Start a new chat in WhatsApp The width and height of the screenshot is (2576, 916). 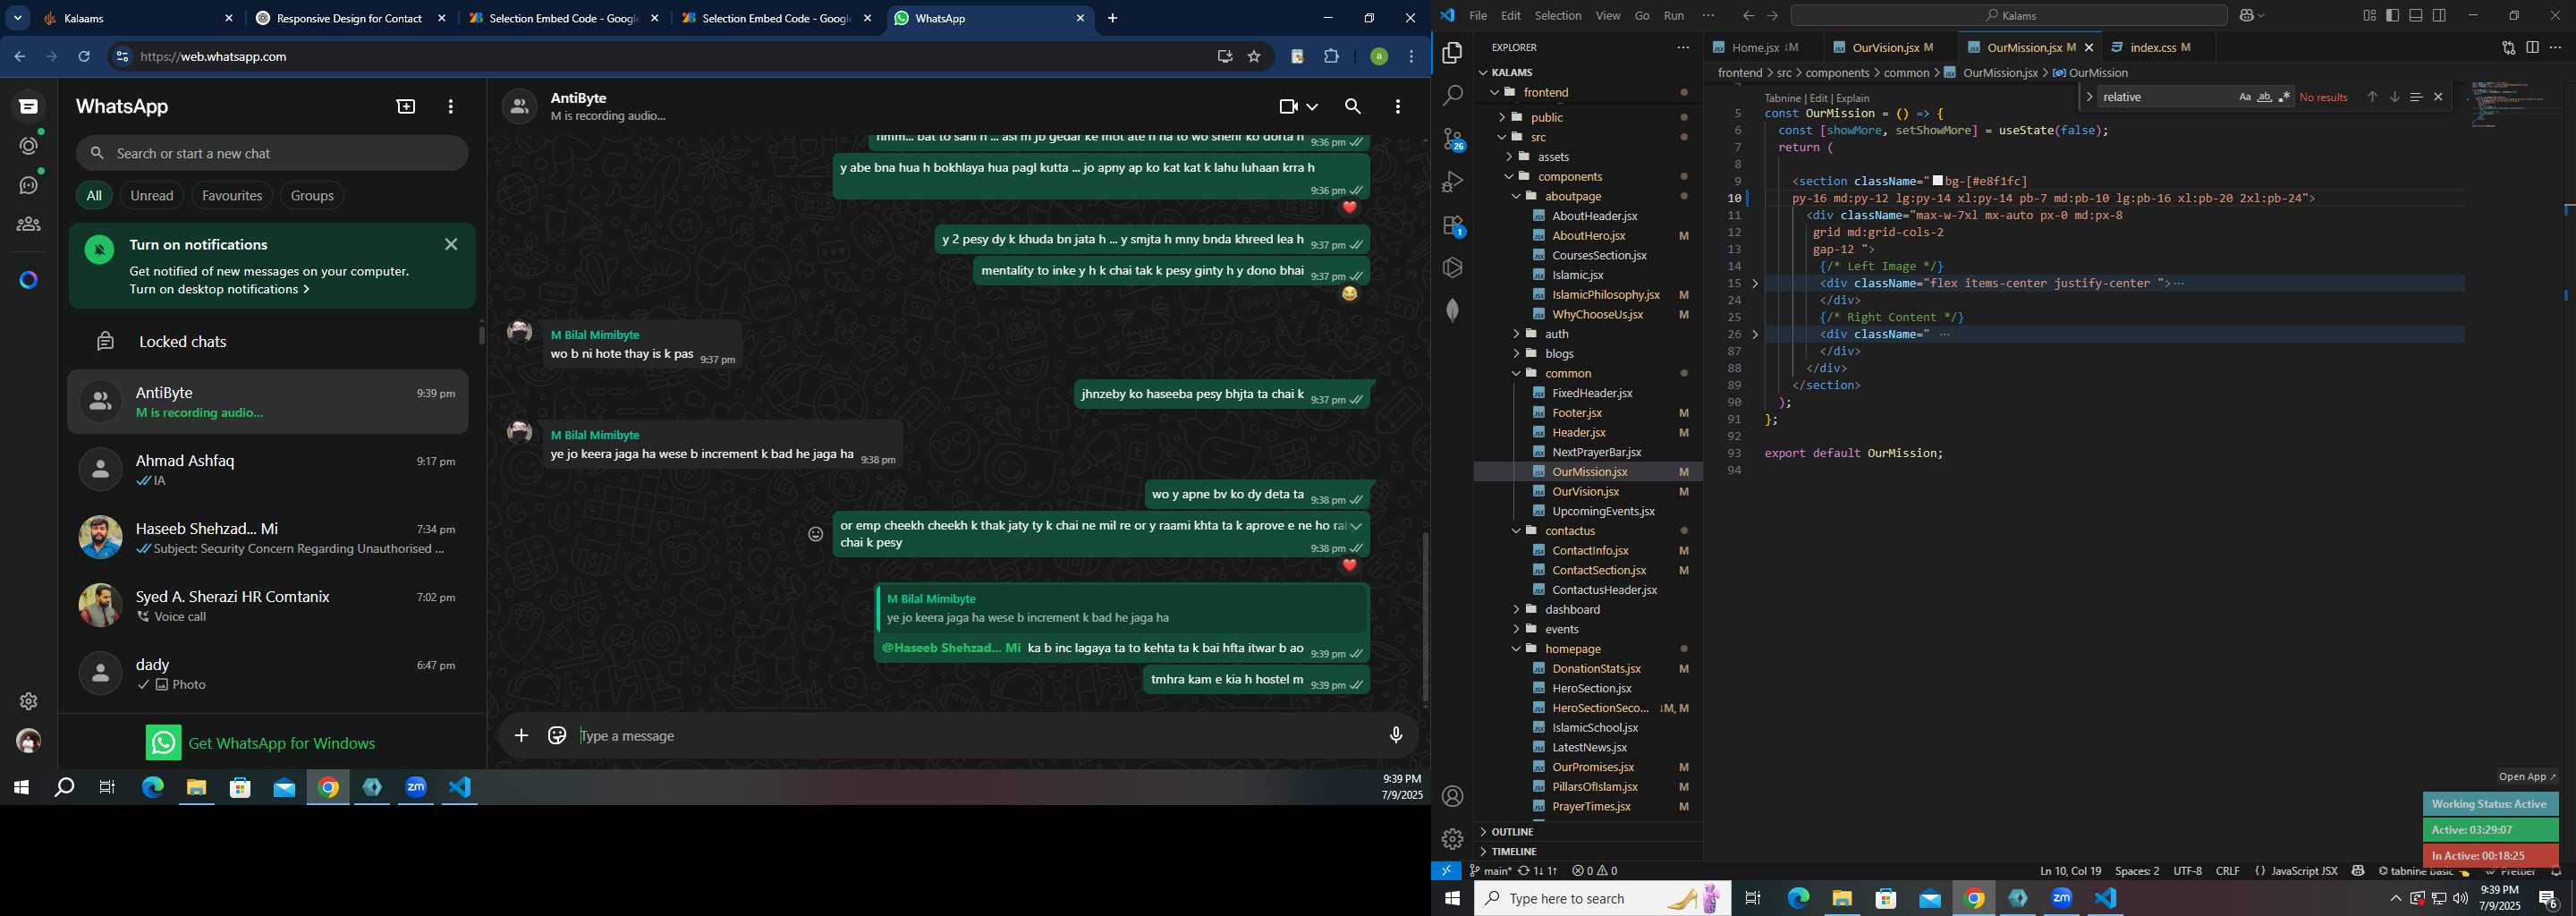(406, 106)
